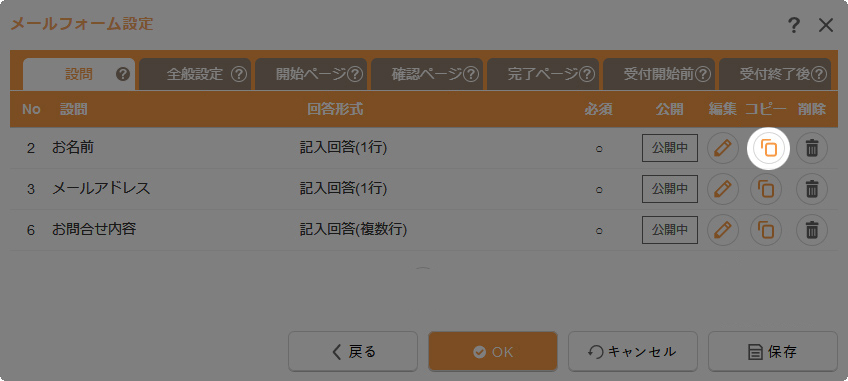The width and height of the screenshot is (848, 381).
Task: Click the キャンセル button
Action: (x=633, y=352)
